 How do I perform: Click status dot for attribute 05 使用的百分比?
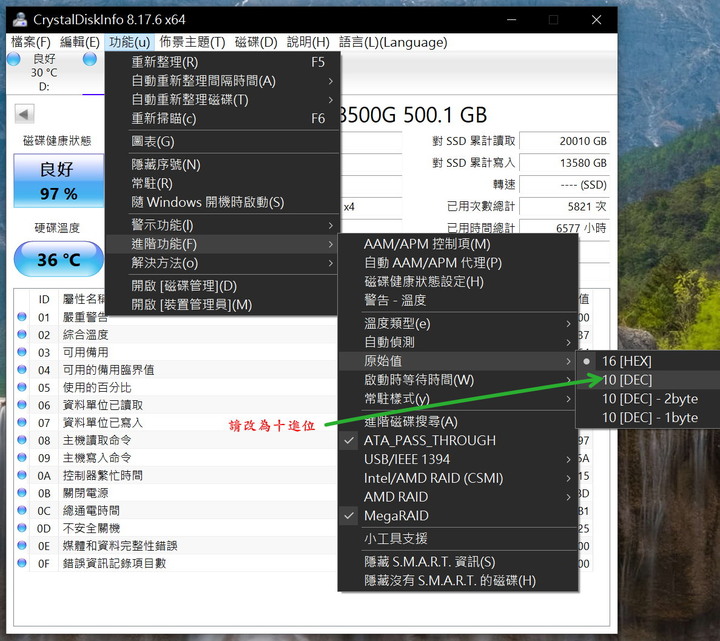22,387
